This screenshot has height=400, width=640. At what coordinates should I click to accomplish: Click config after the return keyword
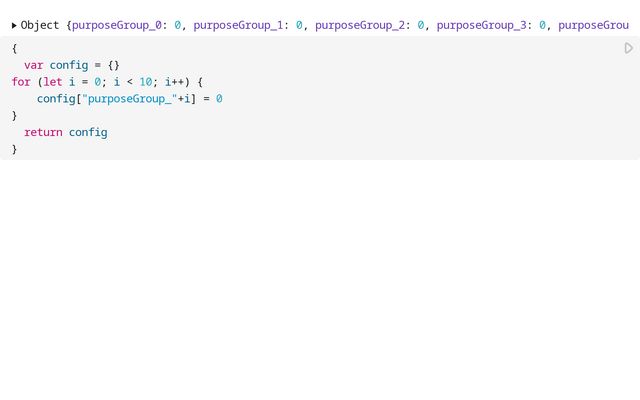click(x=88, y=132)
